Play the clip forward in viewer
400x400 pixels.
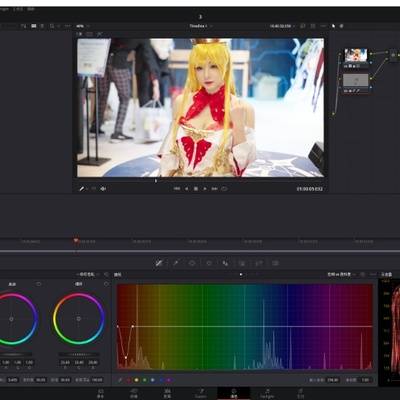205,189
